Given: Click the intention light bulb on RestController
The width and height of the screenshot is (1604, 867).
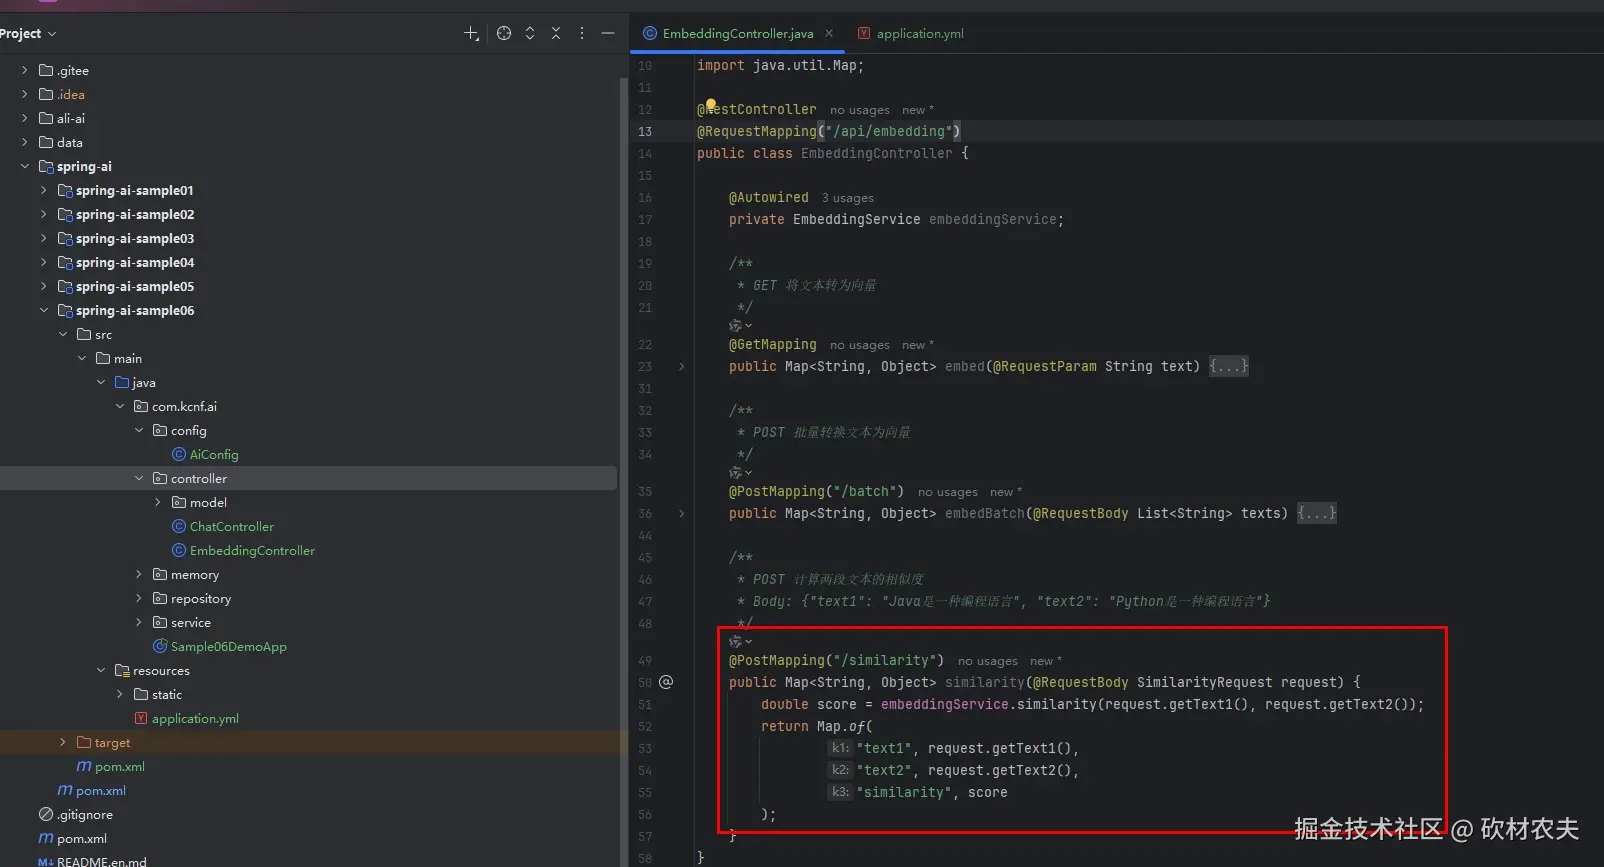Looking at the screenshot, I should pos(710,104).
